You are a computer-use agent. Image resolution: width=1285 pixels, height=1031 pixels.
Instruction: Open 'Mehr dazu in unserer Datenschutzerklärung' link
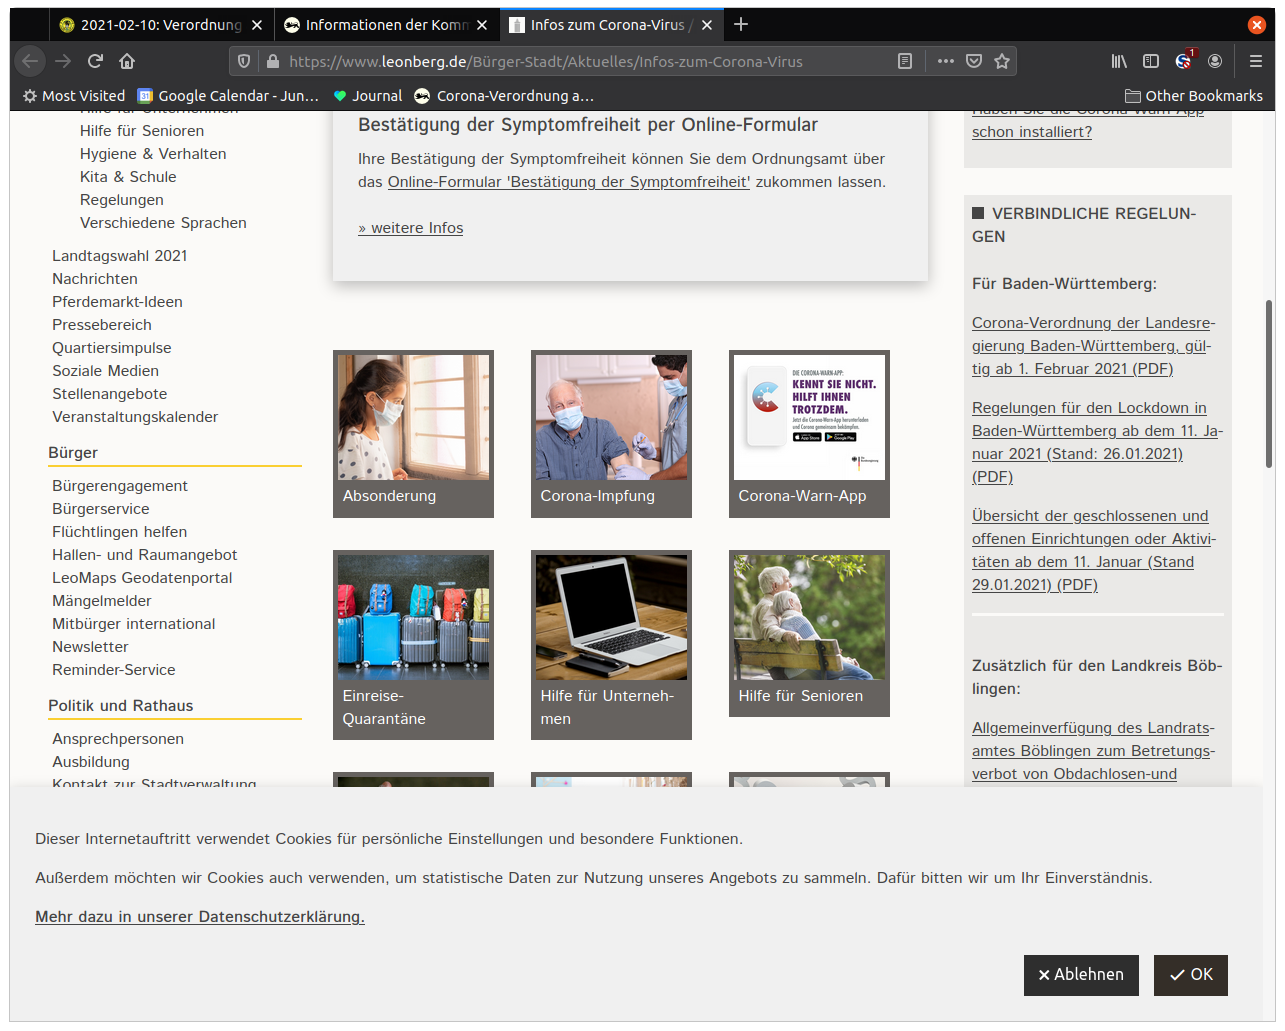(x=200, y=917)
